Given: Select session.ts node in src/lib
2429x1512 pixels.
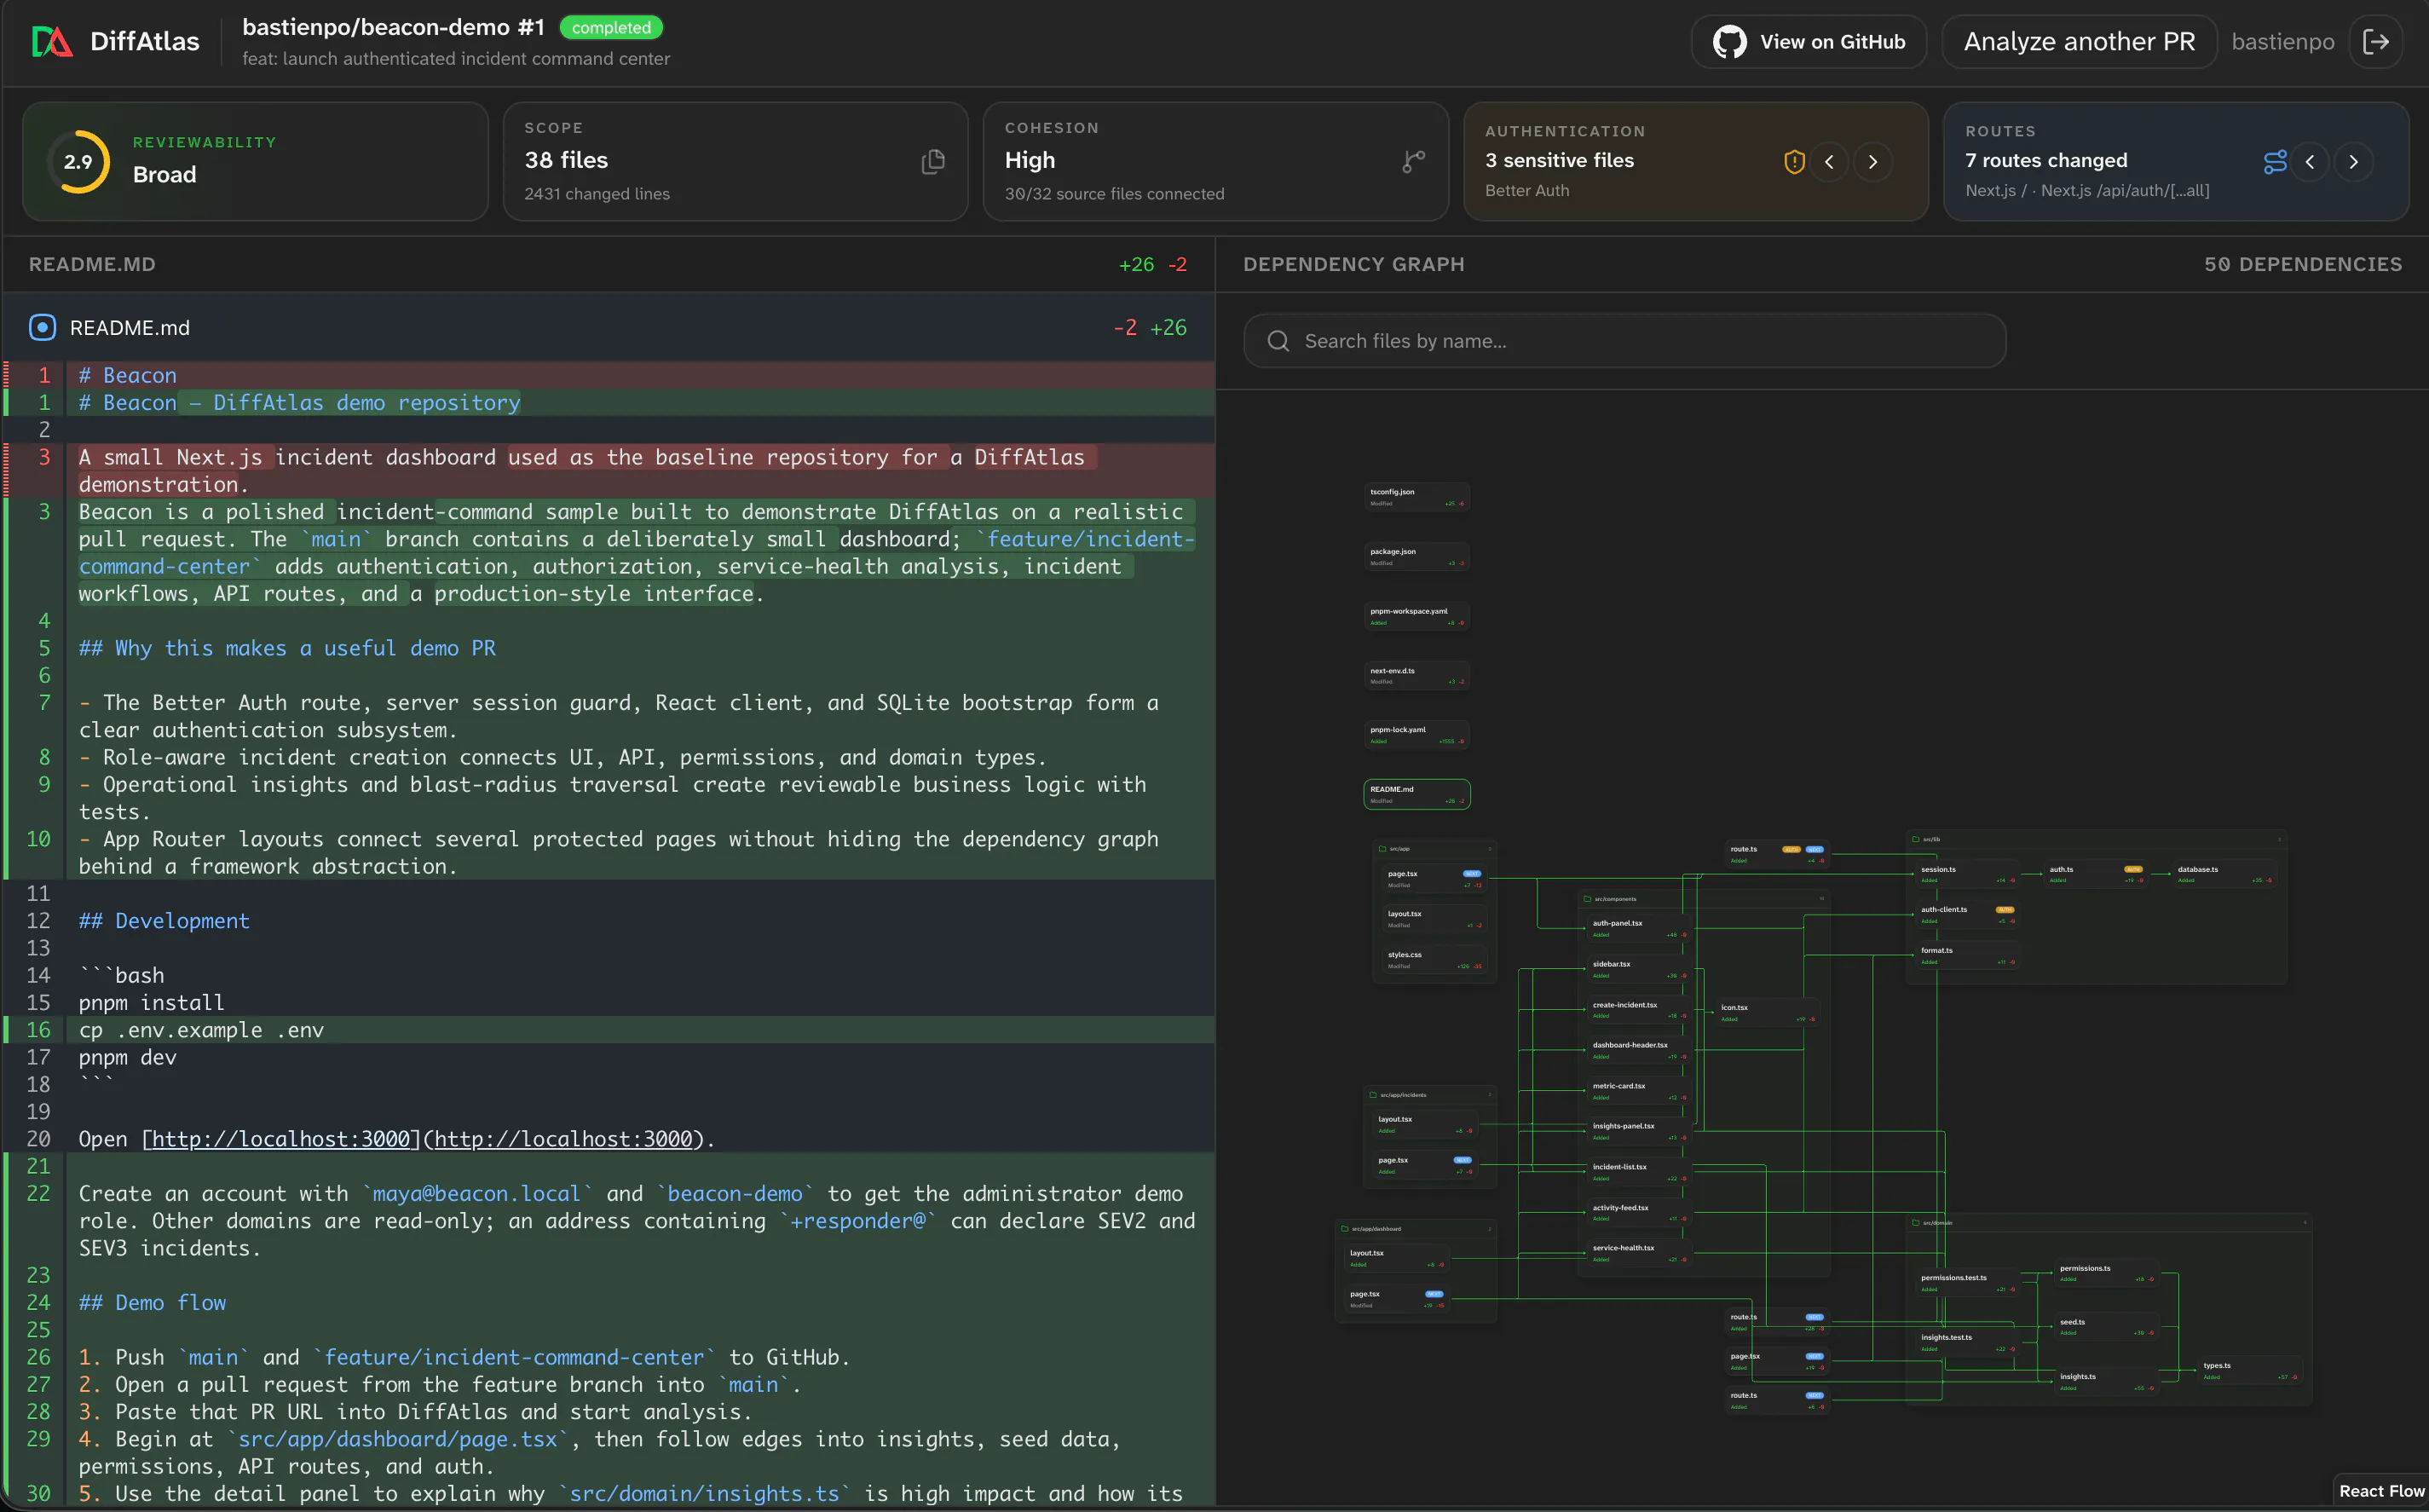Looking at the screenshot, I should [1967, 875].
